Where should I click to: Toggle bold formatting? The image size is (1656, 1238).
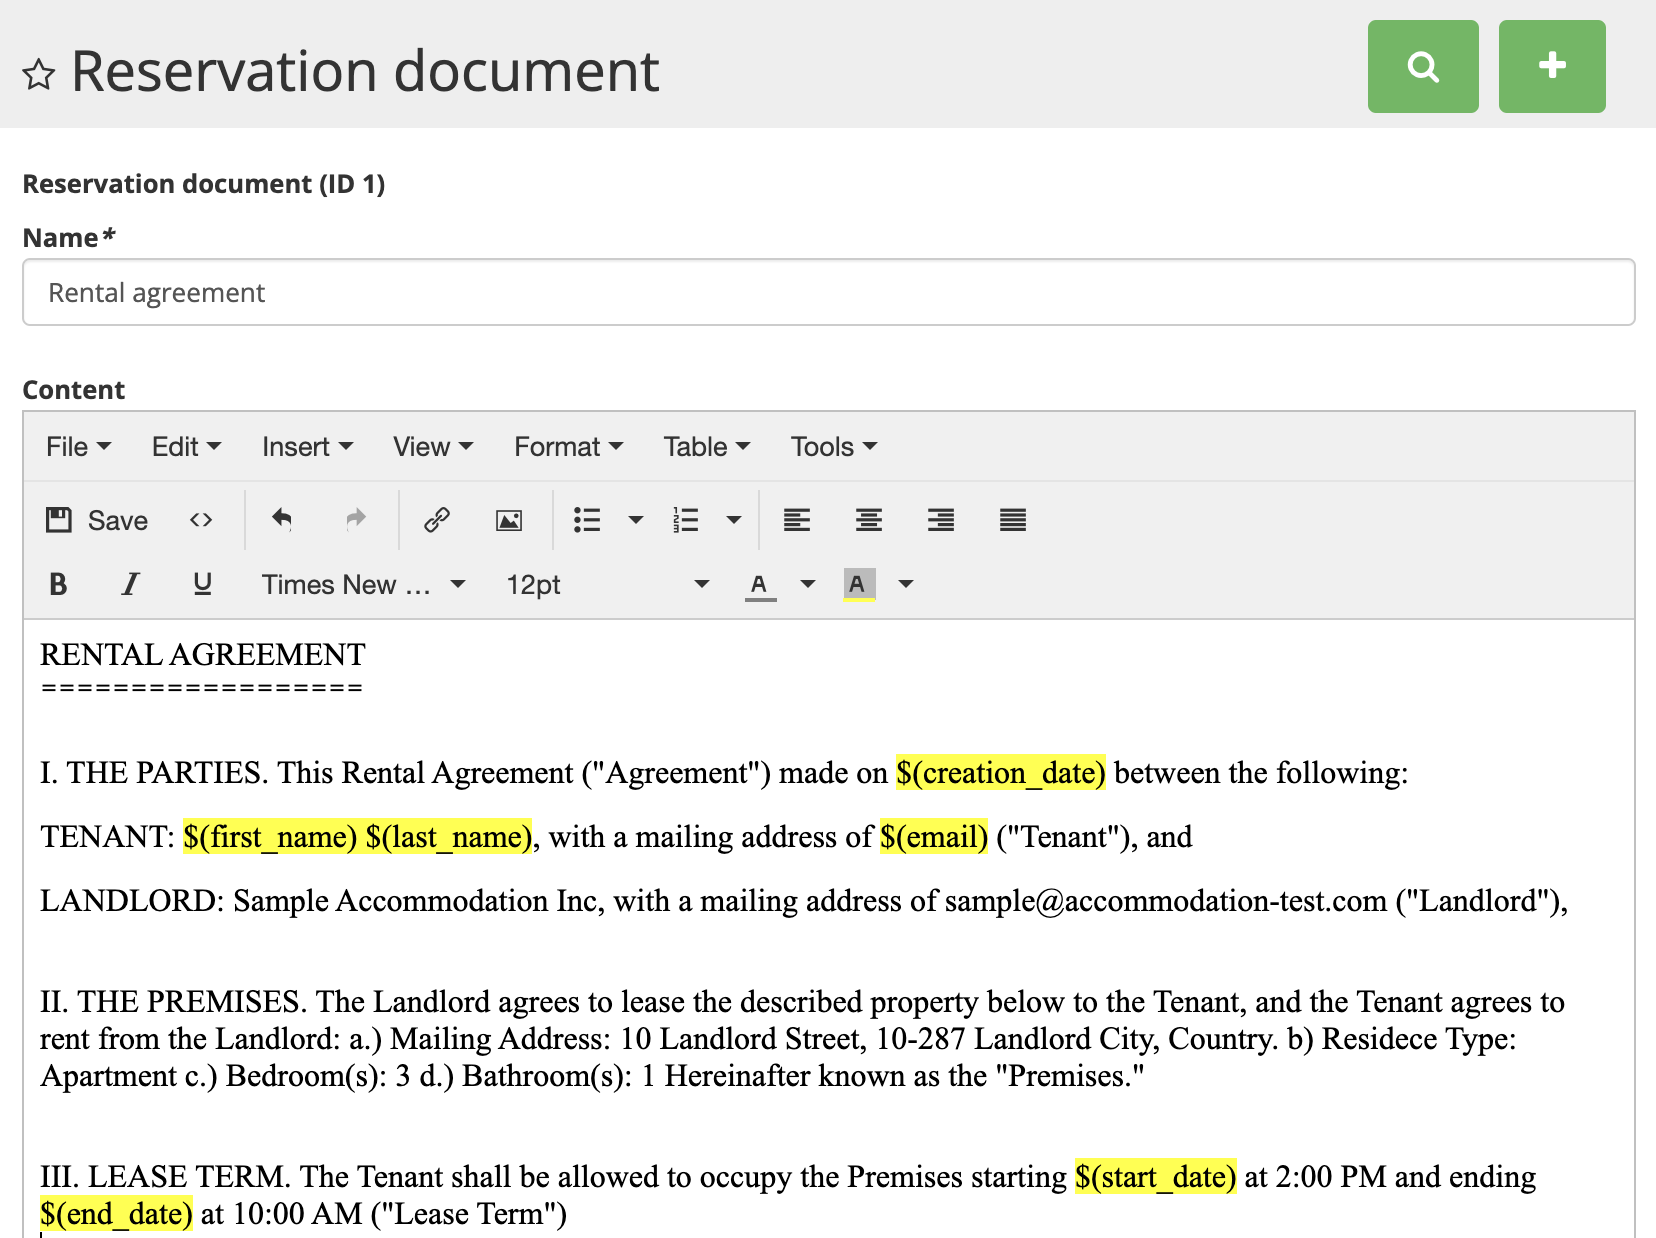pyautogui.click(x=59, y=584)
